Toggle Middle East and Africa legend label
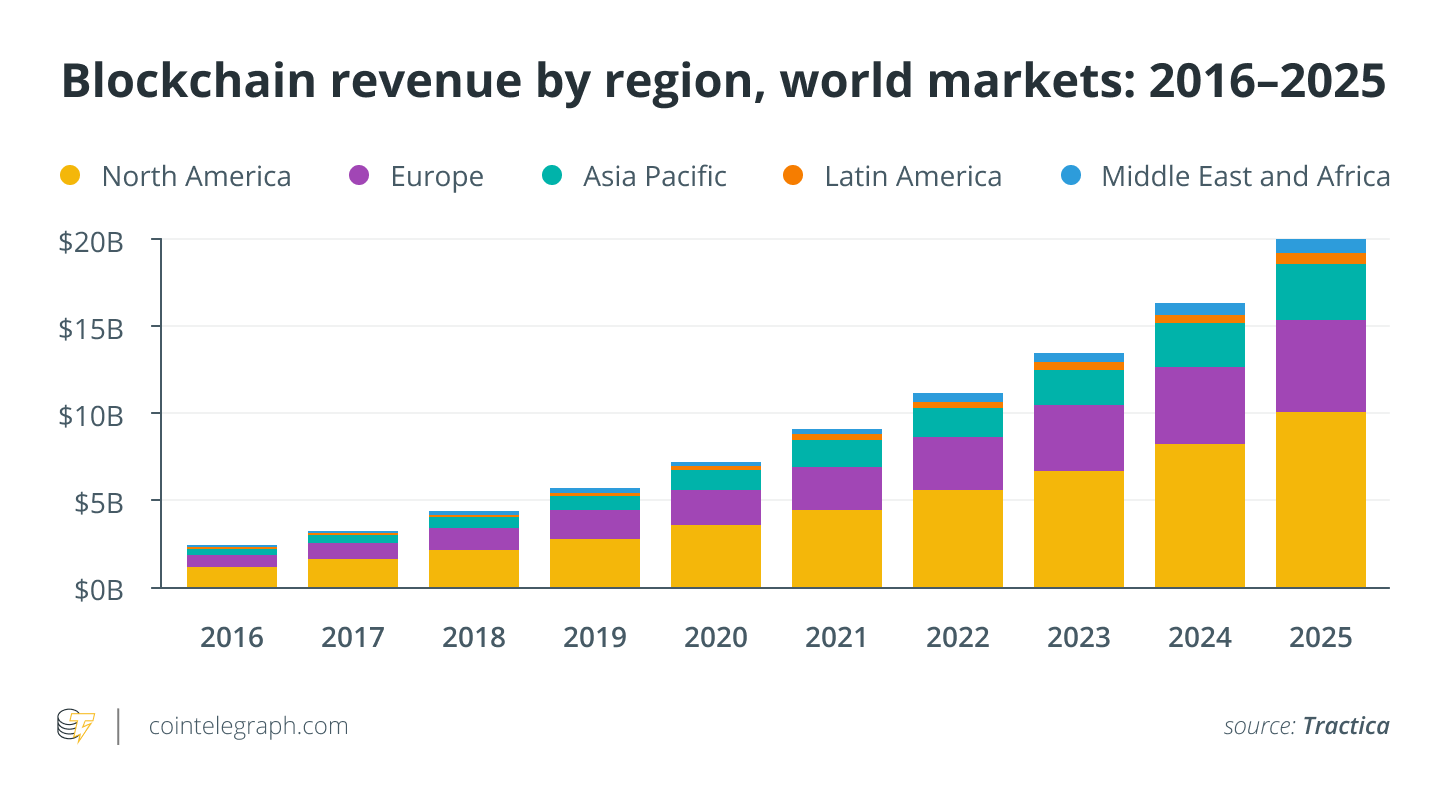 coord(1245,177)
